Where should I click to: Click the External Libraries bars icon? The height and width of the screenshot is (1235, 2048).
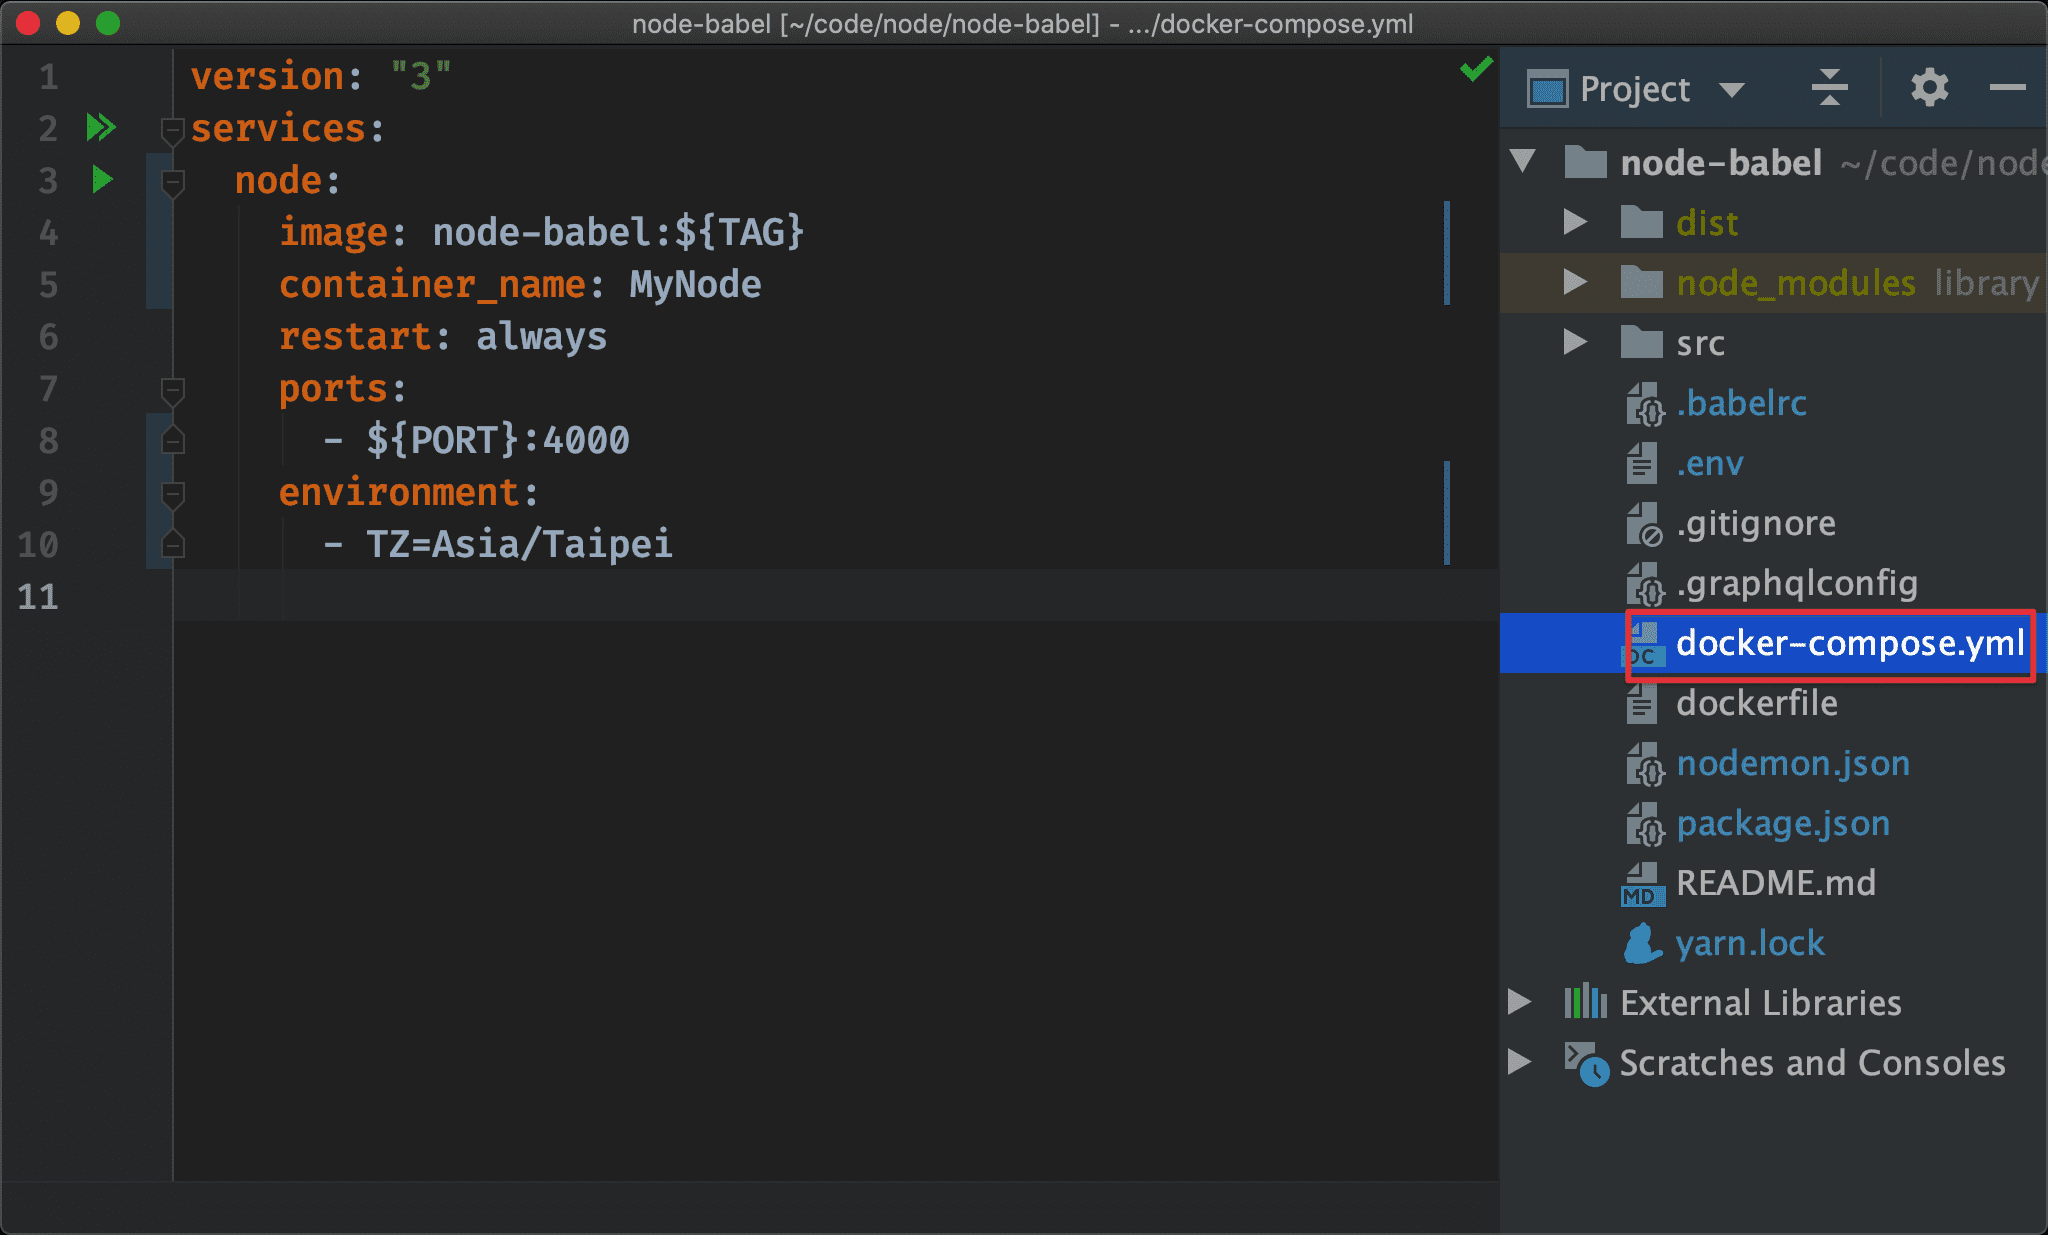click(1585, 1001)
